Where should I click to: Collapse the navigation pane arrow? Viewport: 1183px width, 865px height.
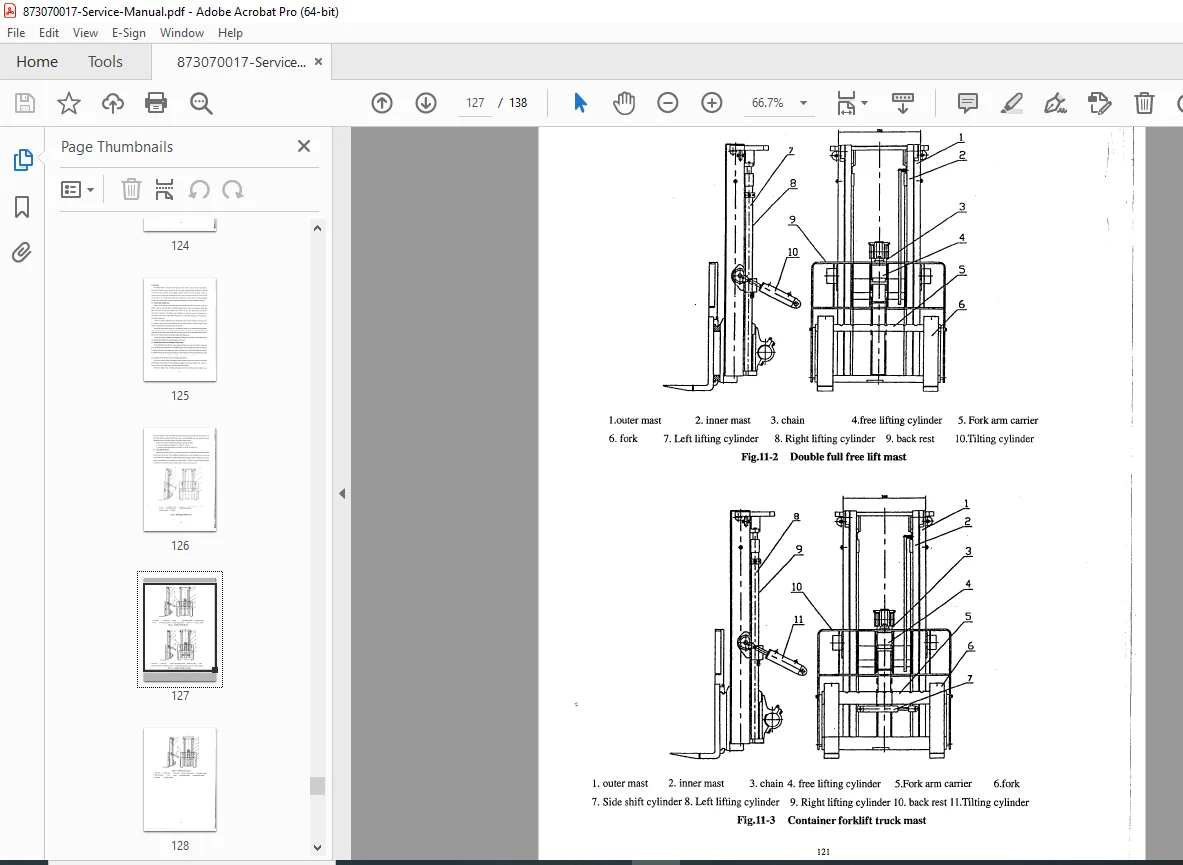[x=342, y=493]
